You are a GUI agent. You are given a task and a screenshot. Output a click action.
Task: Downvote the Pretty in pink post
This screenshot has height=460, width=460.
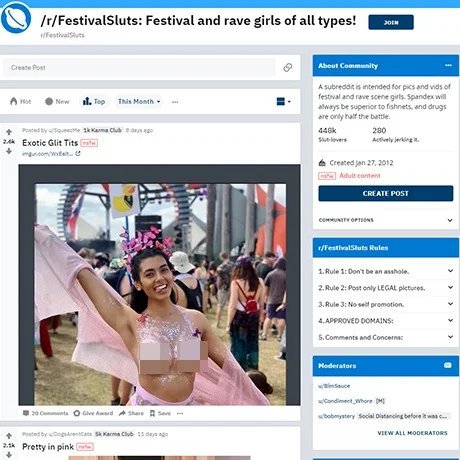[9, 455]
